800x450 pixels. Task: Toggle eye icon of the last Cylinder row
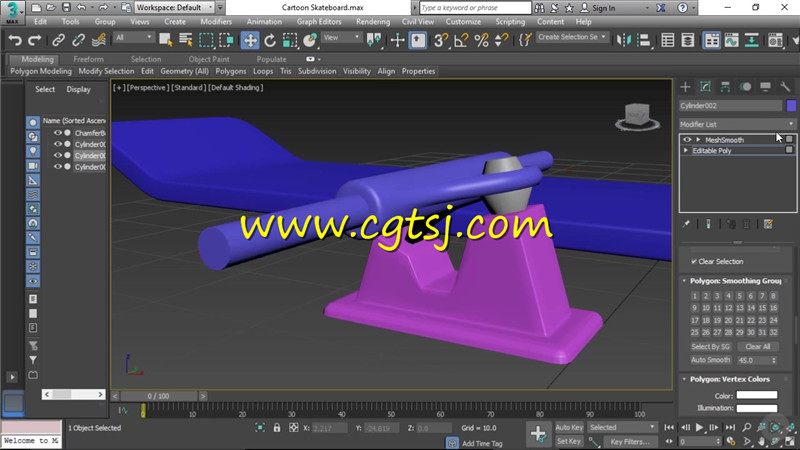(58, 166)
